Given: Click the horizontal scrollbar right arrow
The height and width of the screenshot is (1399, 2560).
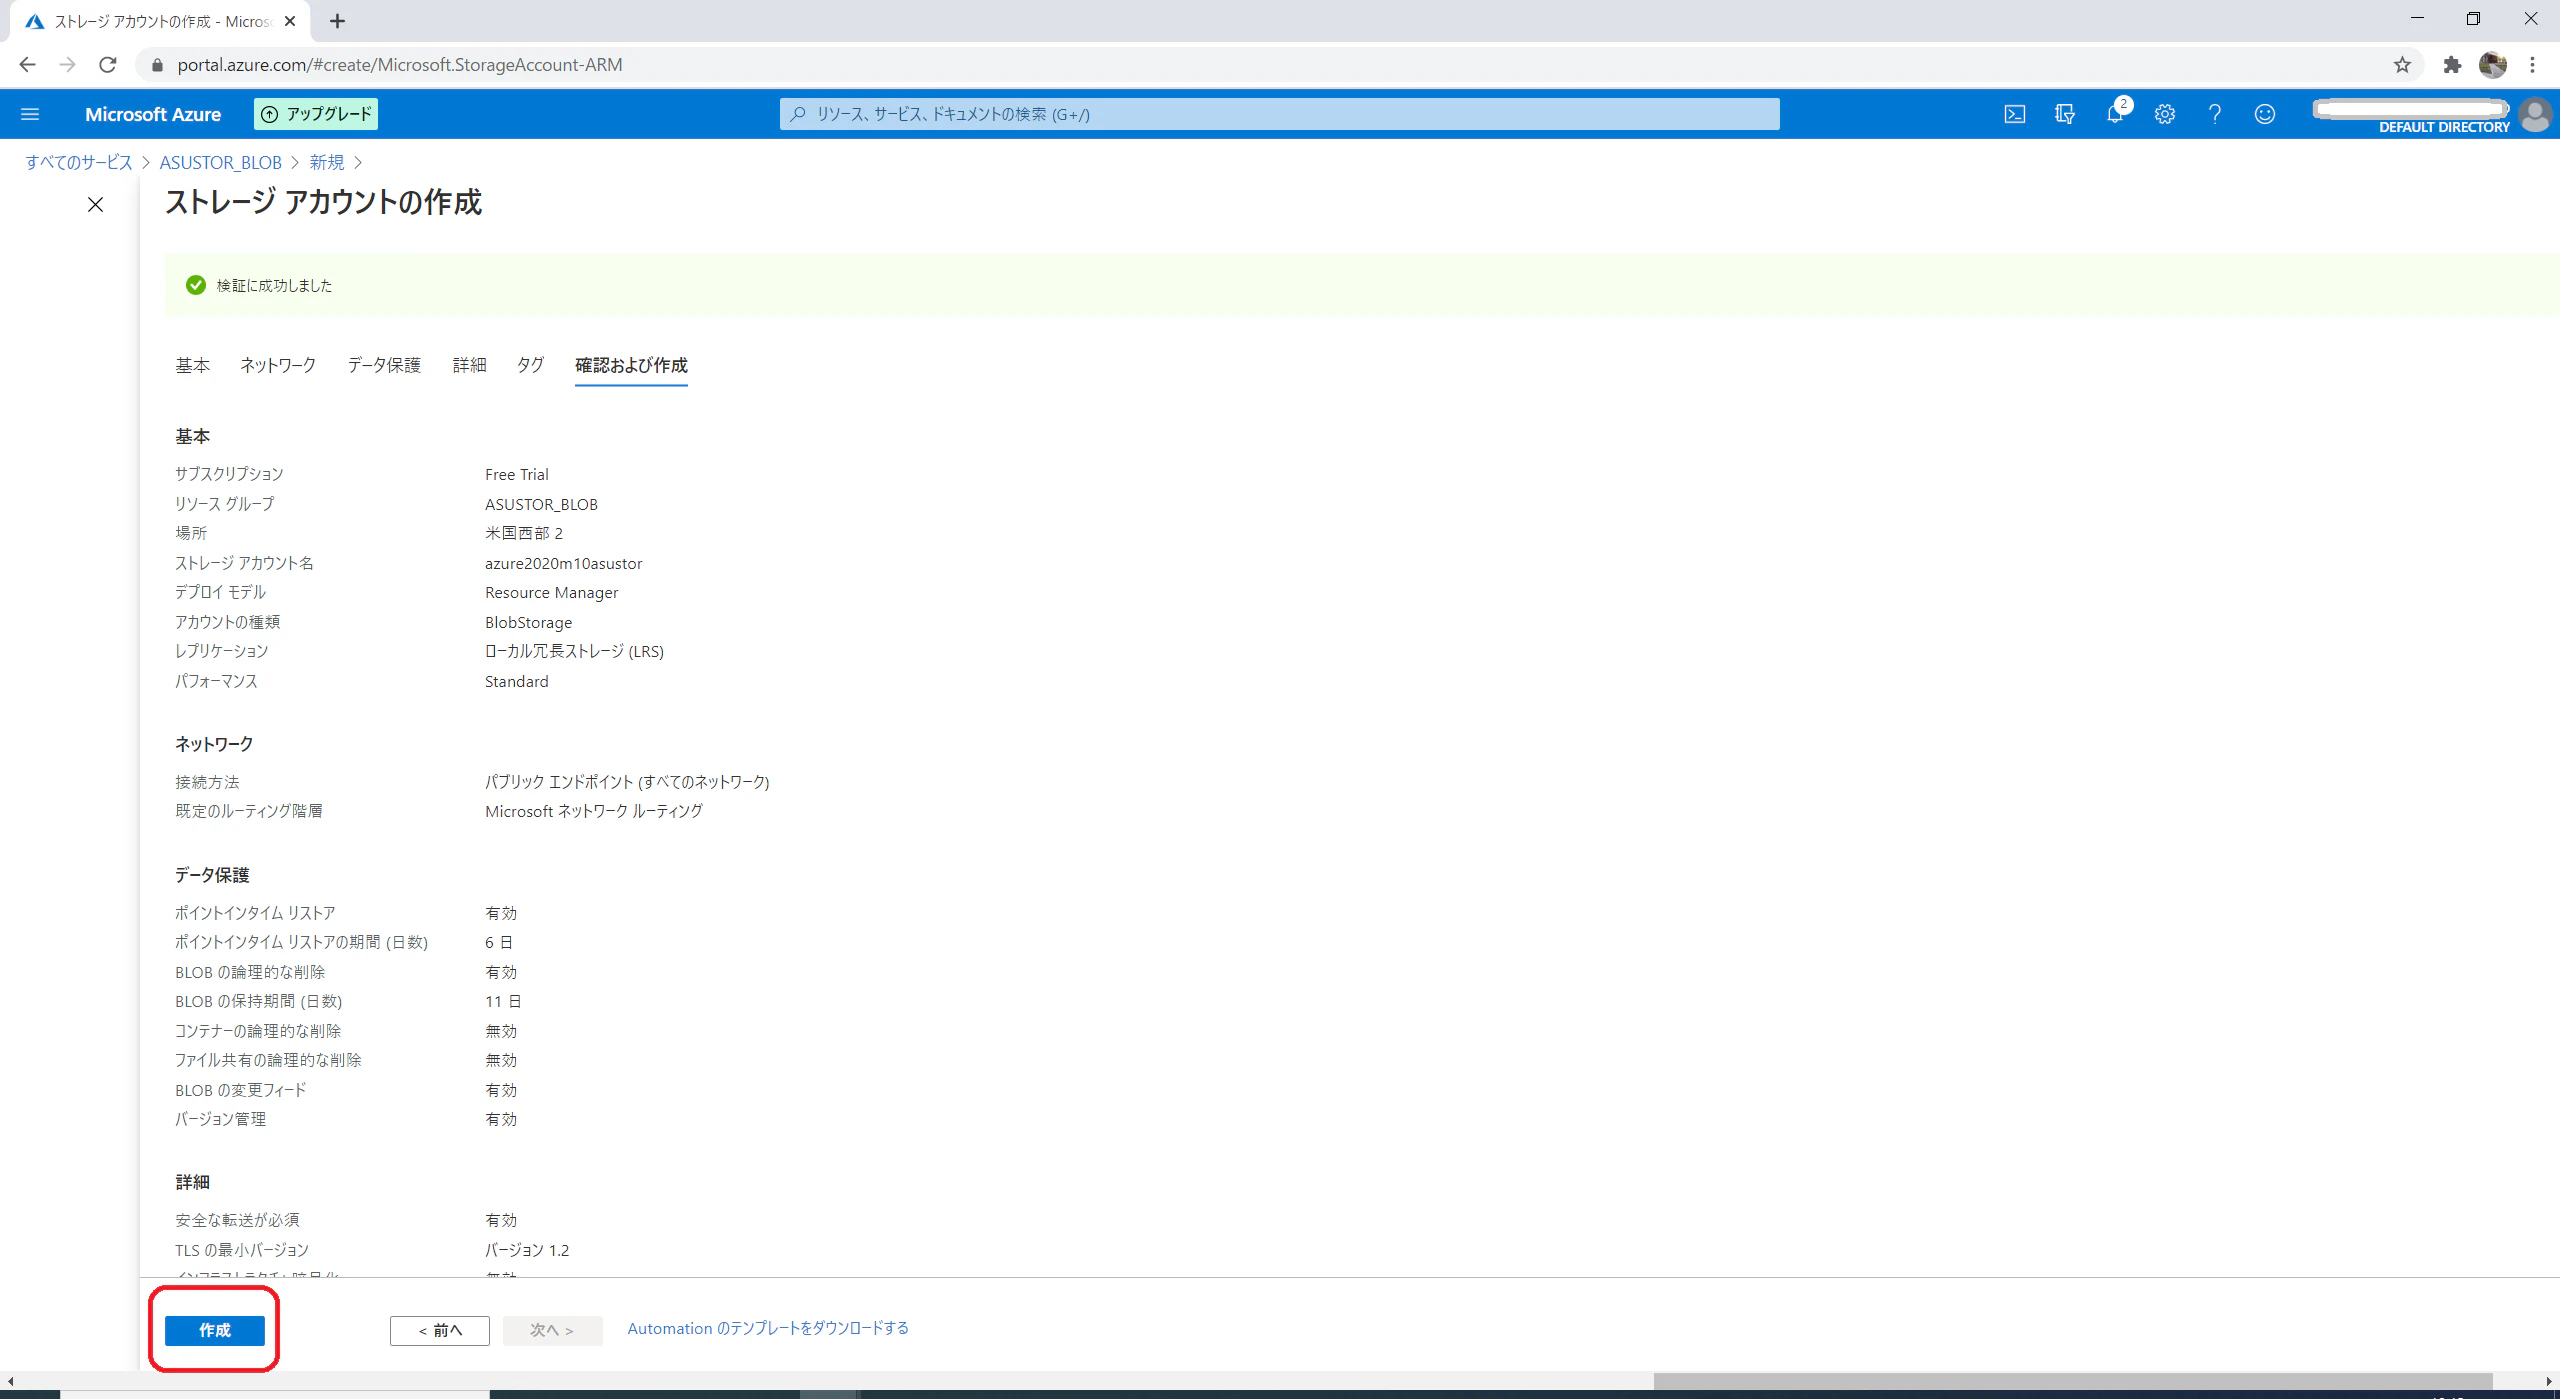Looking at the screenshot, I should (2549, 1381).
